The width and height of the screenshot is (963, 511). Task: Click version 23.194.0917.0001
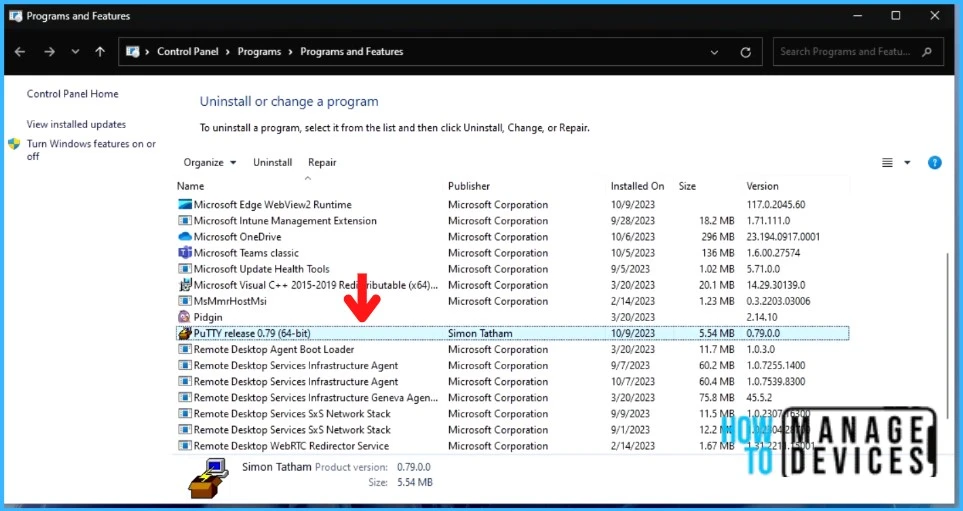click(x=783, y=236)
